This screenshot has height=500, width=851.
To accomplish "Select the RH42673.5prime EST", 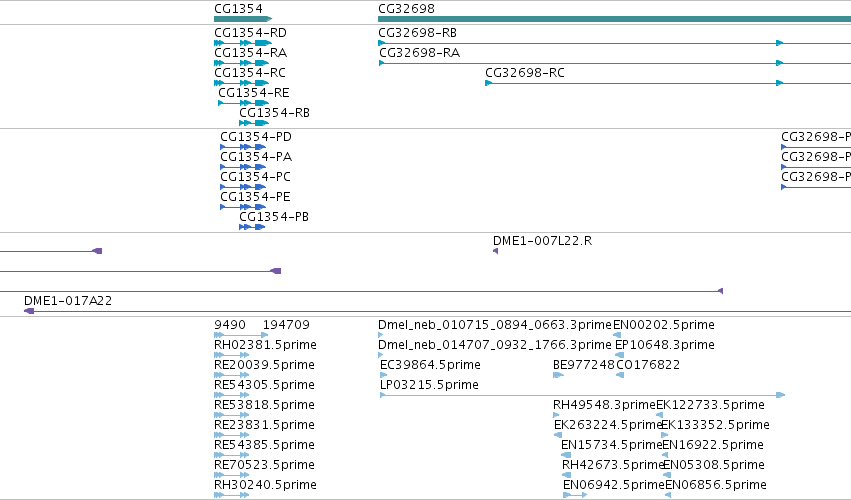I will click(614, 465).
